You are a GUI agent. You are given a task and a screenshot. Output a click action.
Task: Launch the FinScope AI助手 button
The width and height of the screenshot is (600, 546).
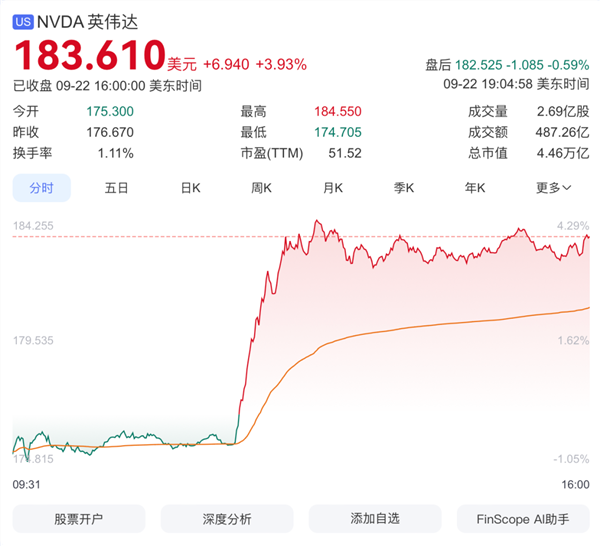coord(523,519)
